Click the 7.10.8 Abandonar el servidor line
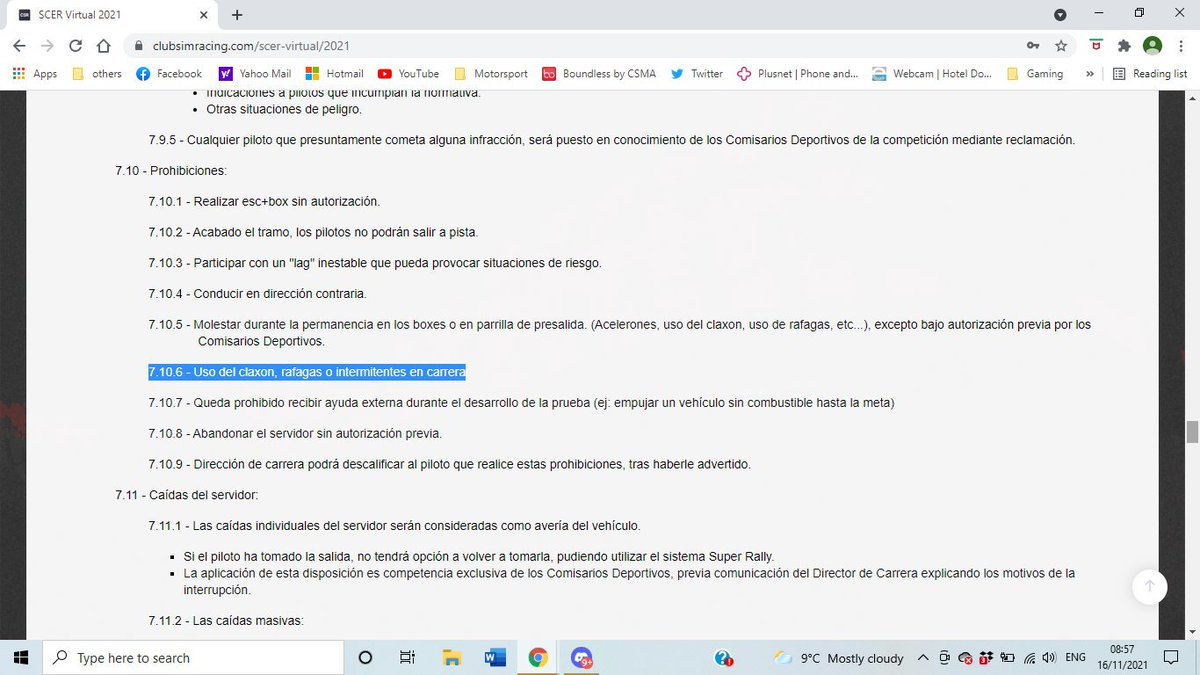The image size is (1200, 675). (x=295, y=433)
